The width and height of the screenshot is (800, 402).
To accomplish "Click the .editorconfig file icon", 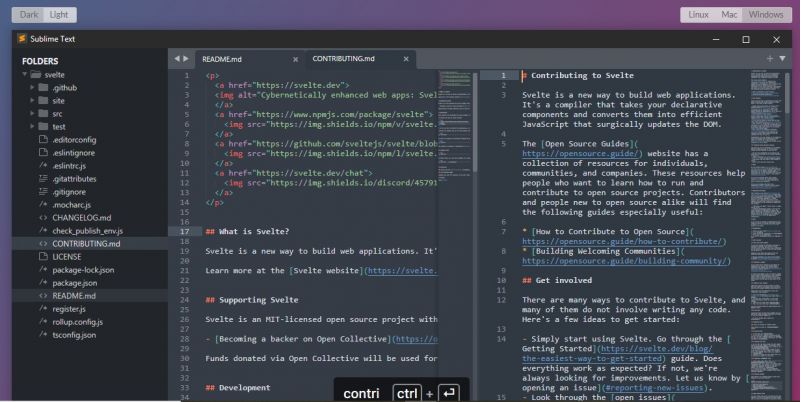I will point(43,139).
